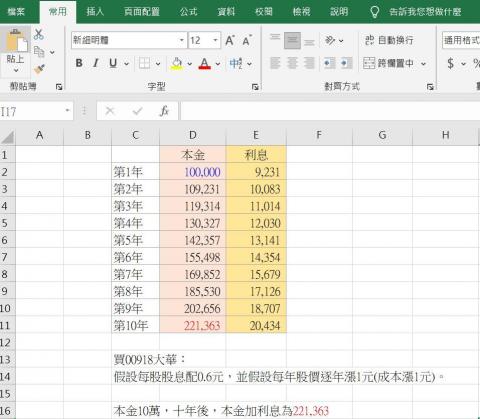Image resolution: width=480 pixels, height=419 pixels.
Task: Select column D header
Action: 193,135
